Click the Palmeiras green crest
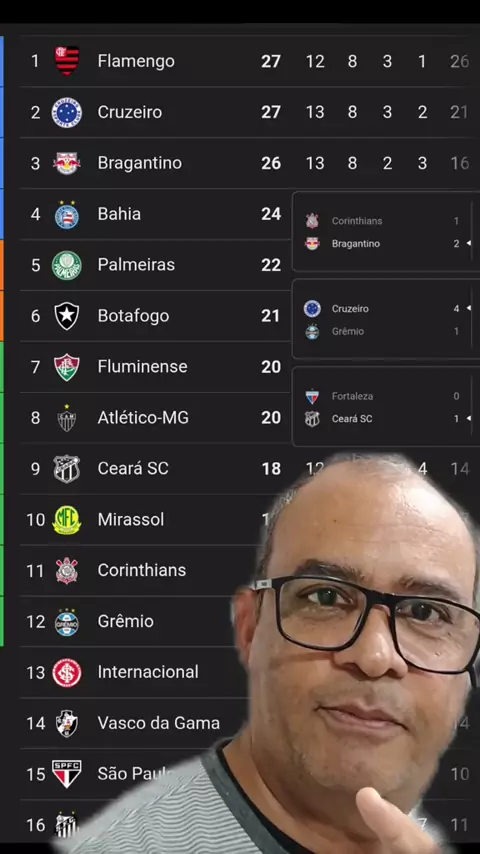The width and height of the screenshot is (480, 854). pos(67,265)
